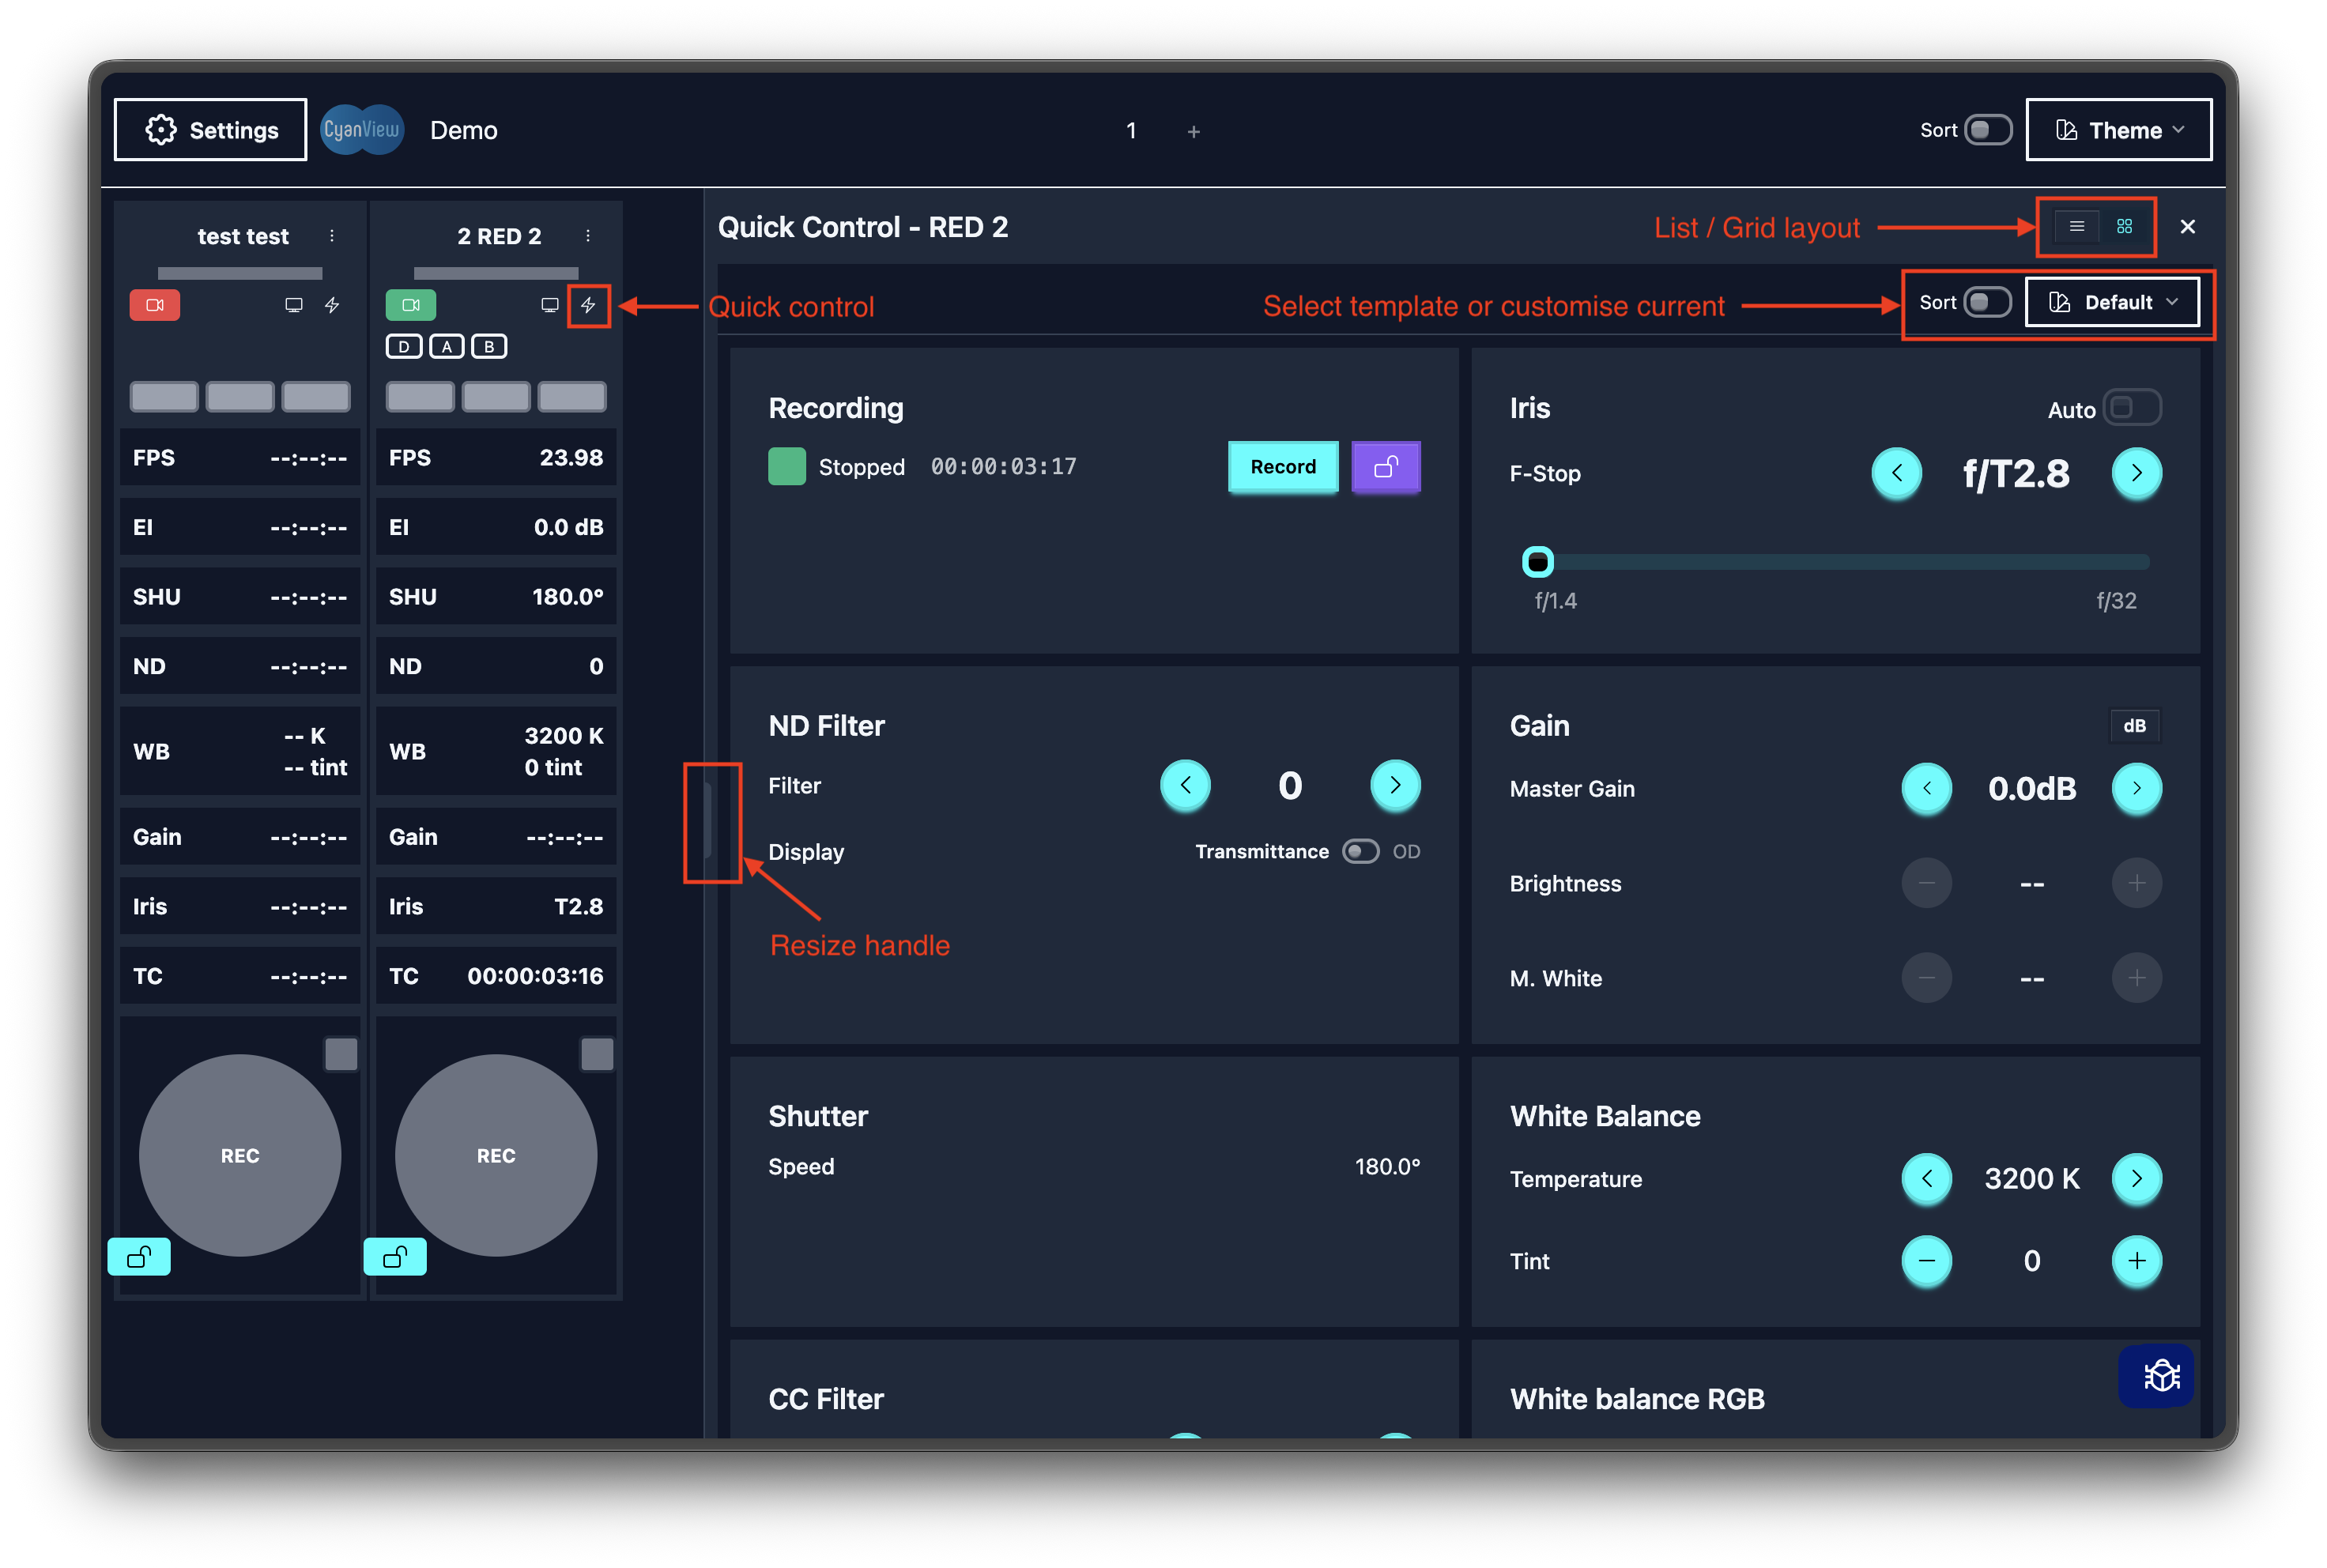Add new page tab with plus
The width and height of the screenshot is (2327, 1568).
pos(1193,132)
